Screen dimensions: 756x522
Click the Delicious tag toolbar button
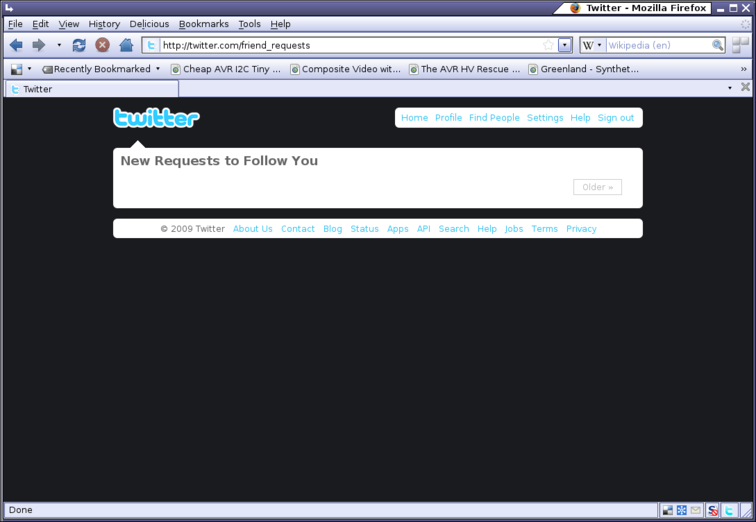[x=47, y=70]
